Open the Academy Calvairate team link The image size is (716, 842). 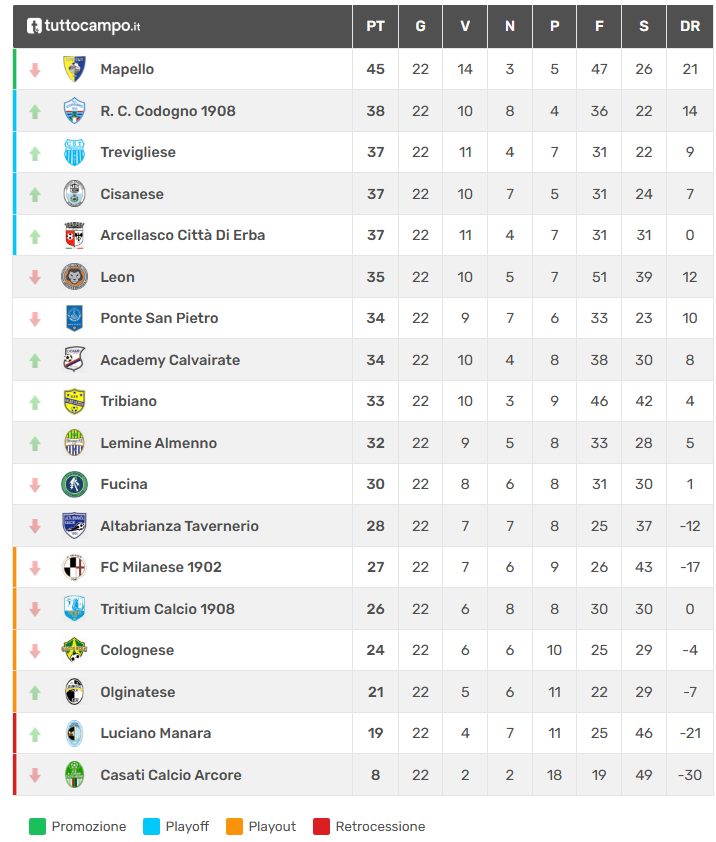[x=170, y=360]
